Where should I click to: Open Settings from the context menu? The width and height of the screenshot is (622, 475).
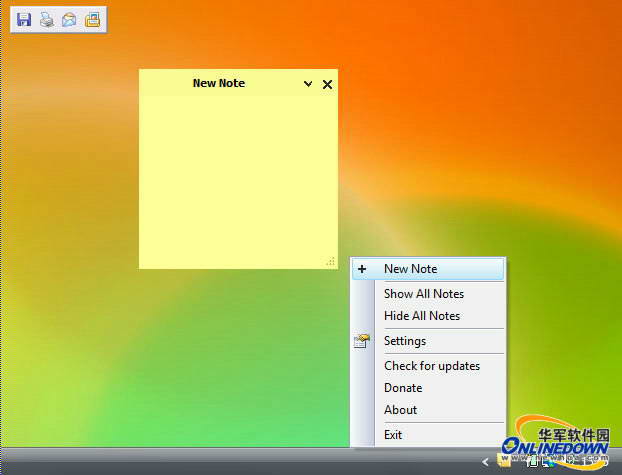428,341
